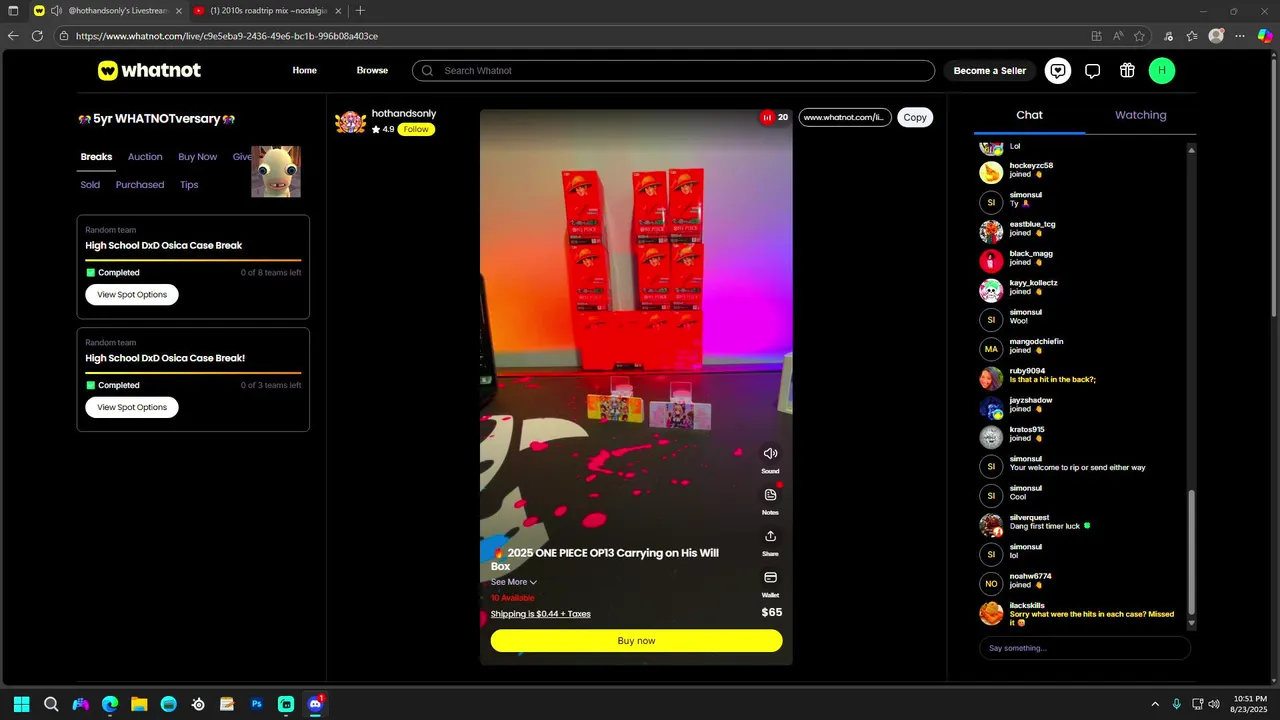1280x720 pixels.
Task: Click Copy stream link button
Action: pos(915,117)
